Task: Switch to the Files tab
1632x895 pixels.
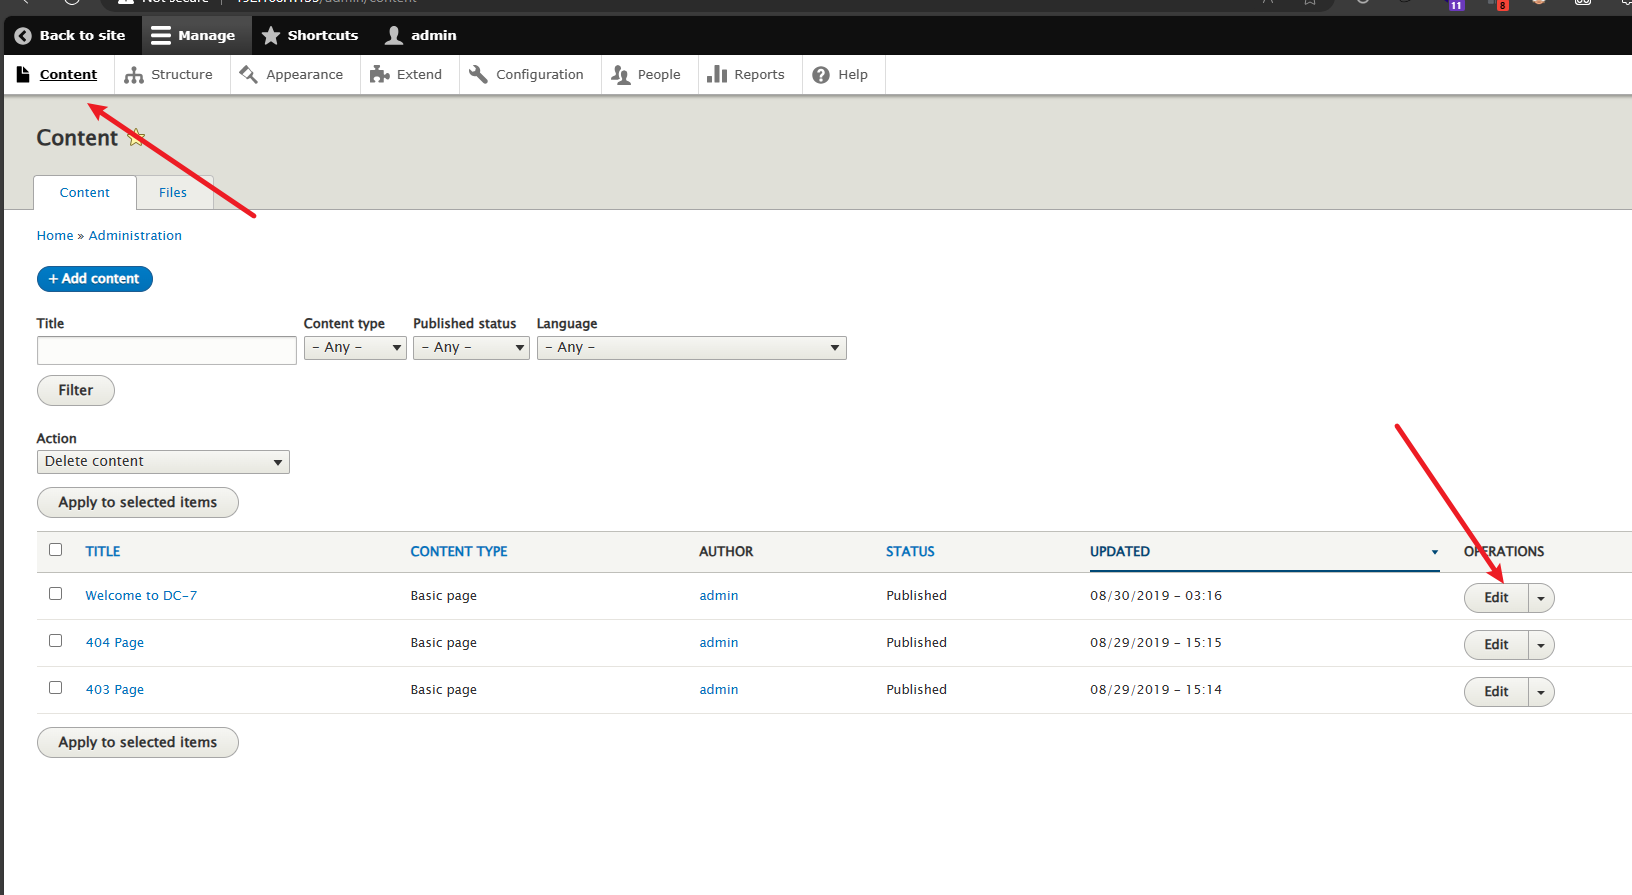Action: pyautogui.click(x=173, y=192)
